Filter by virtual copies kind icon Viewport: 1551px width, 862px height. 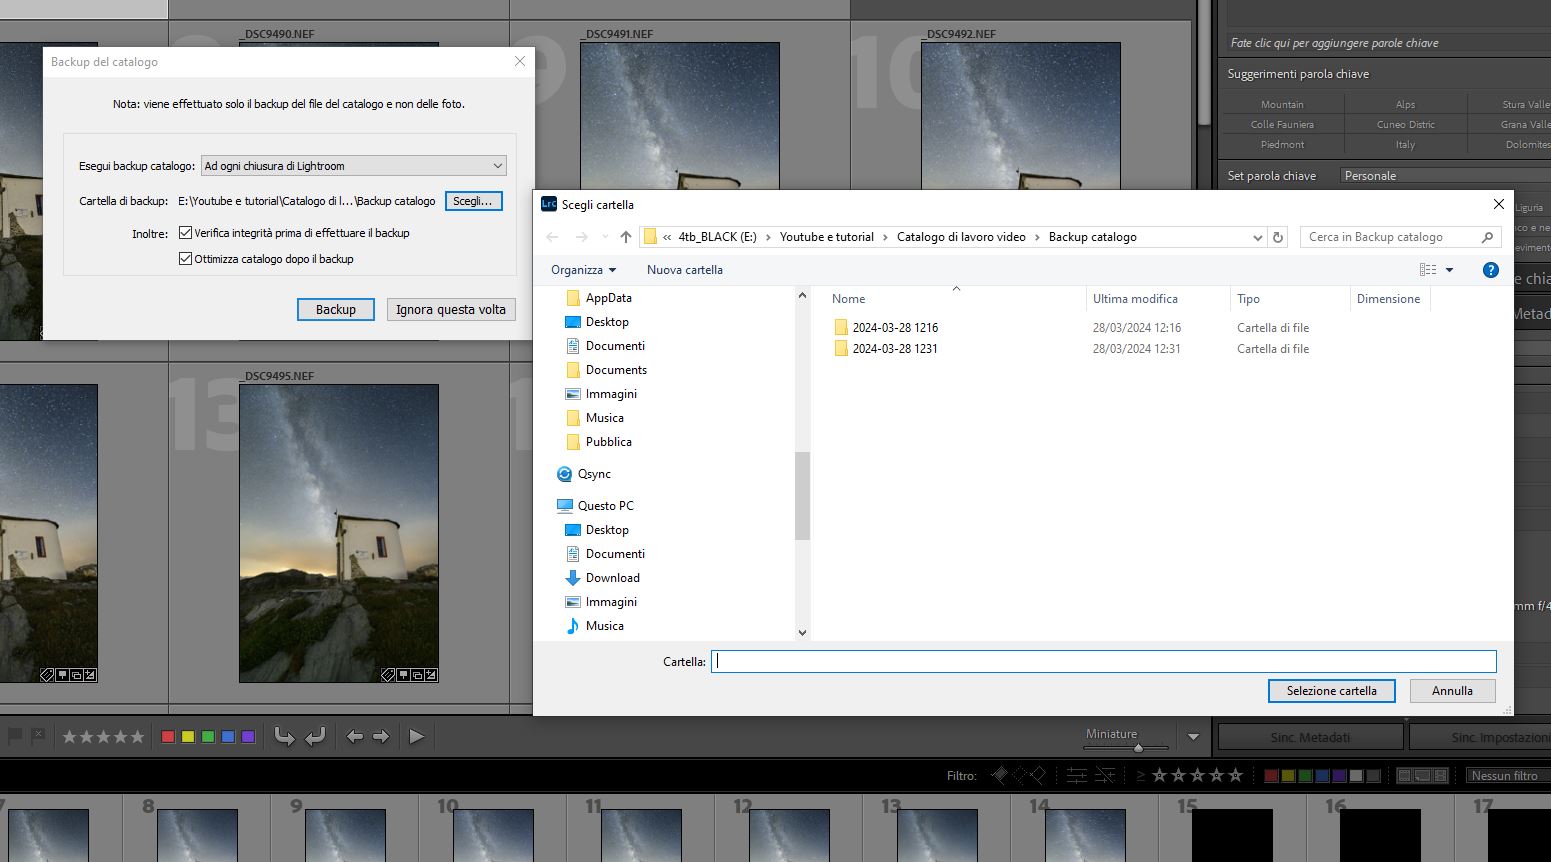[1422, 776]
